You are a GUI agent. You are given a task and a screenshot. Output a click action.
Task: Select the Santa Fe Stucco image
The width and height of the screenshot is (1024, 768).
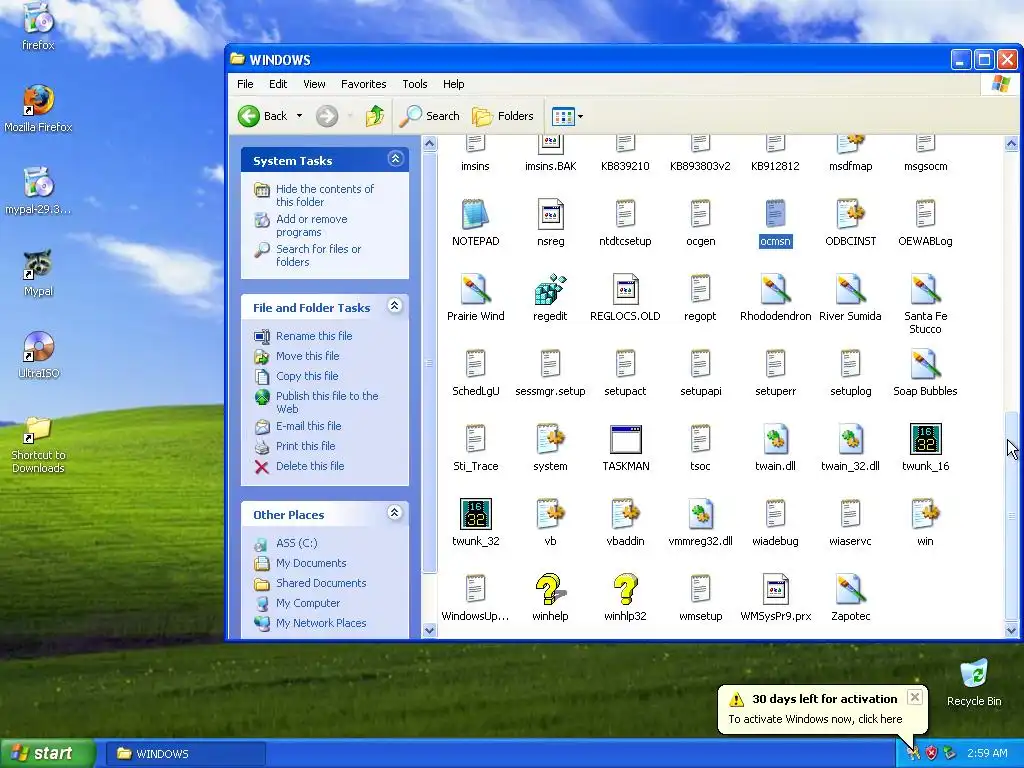click(x=925, y=289)
